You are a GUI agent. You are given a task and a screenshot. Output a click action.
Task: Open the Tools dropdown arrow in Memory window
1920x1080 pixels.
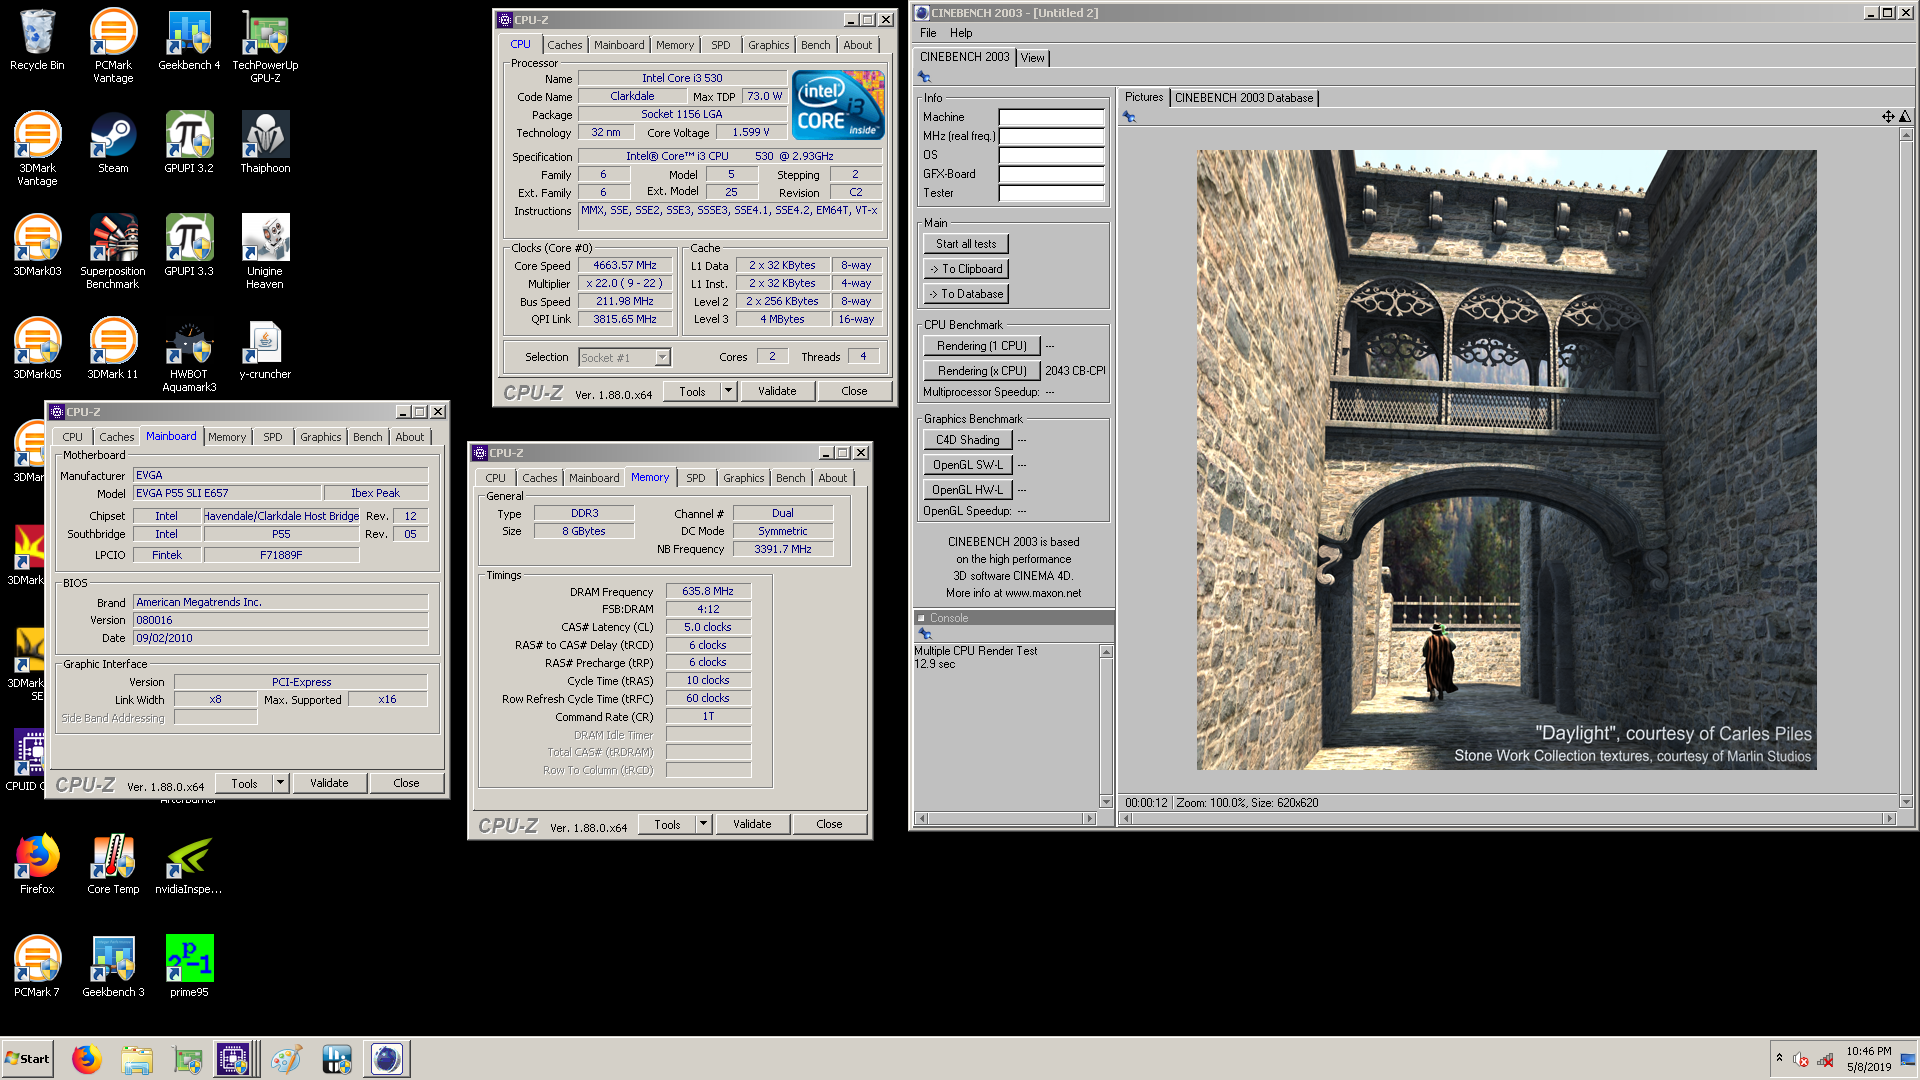pyautogui.click(x=703, y=824)
